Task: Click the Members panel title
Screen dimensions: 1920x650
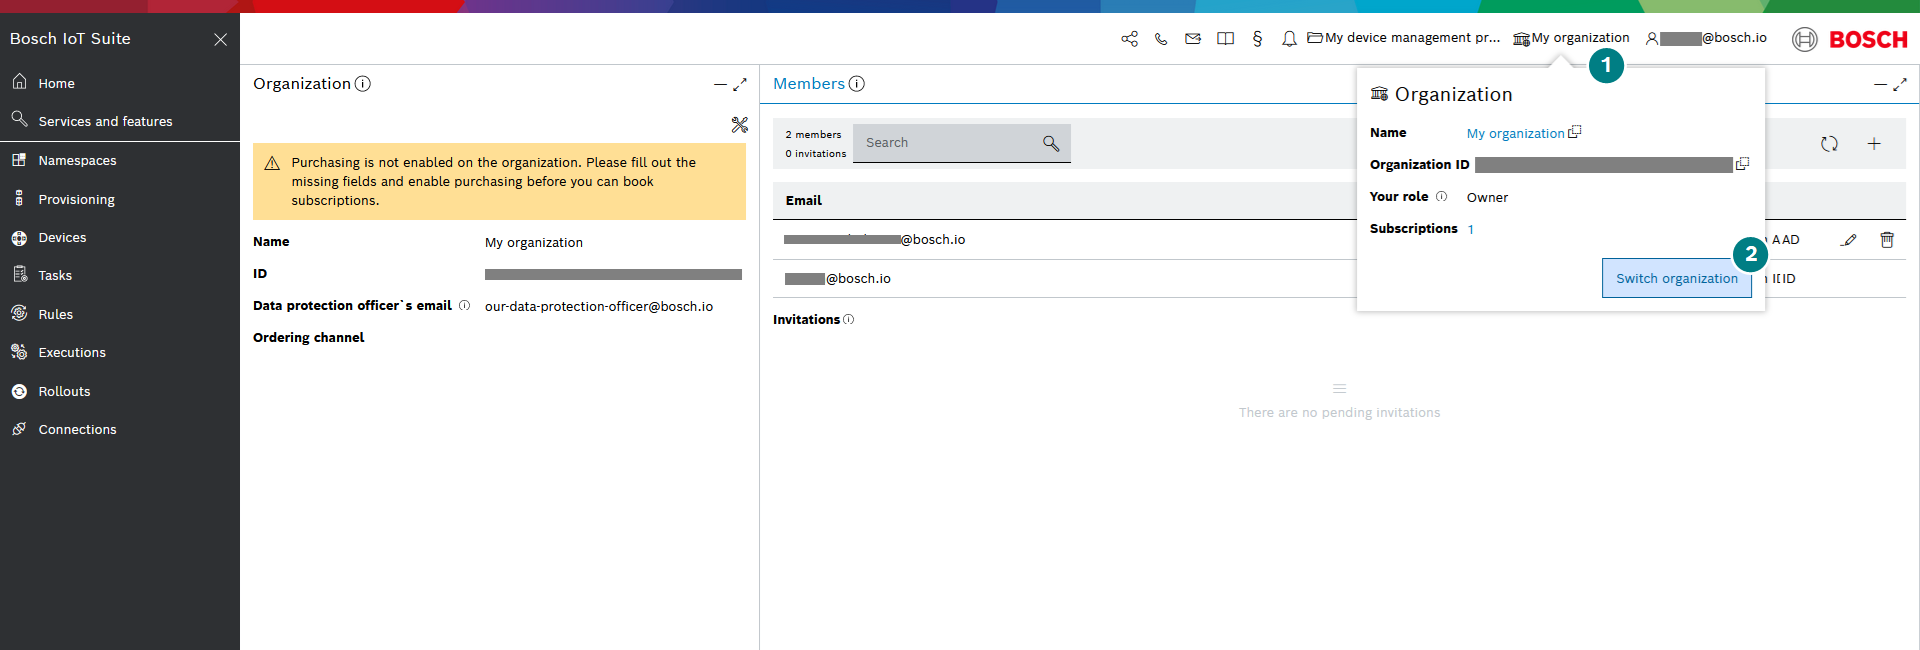Action: (809, 84)
